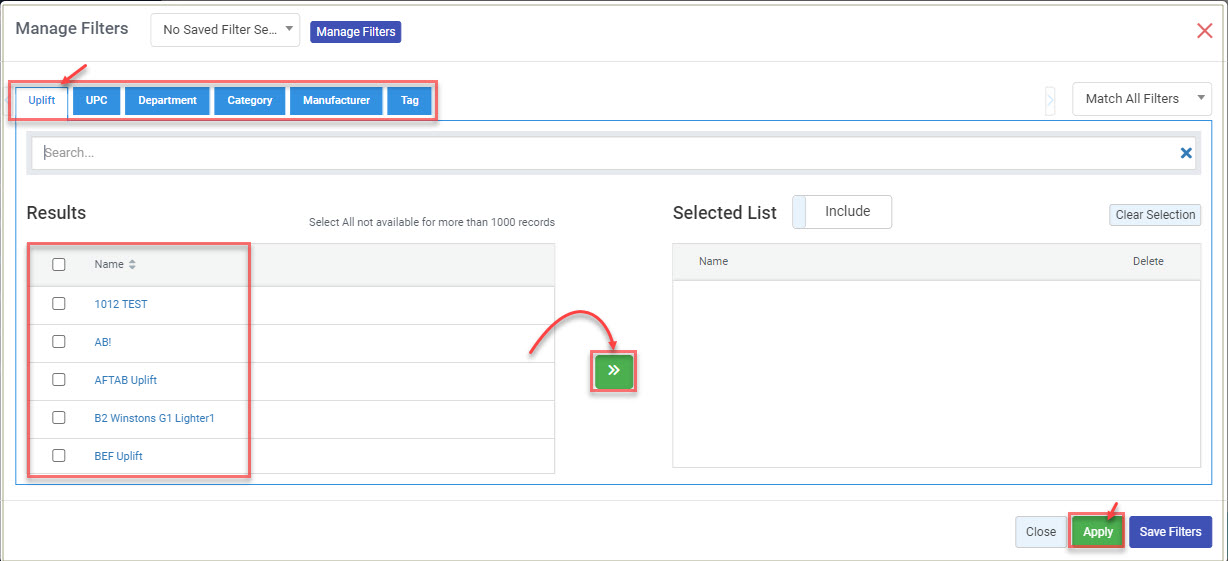Click Clear Selection button
1228x561 pixels.
1155,215
